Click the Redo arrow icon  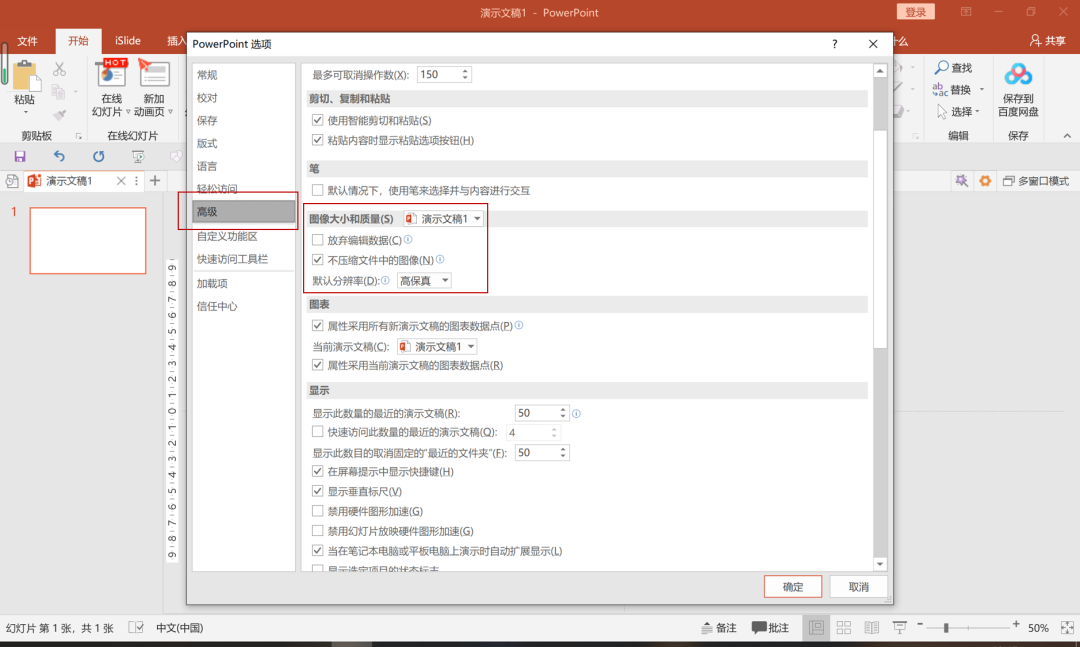[x=98, y=156]
